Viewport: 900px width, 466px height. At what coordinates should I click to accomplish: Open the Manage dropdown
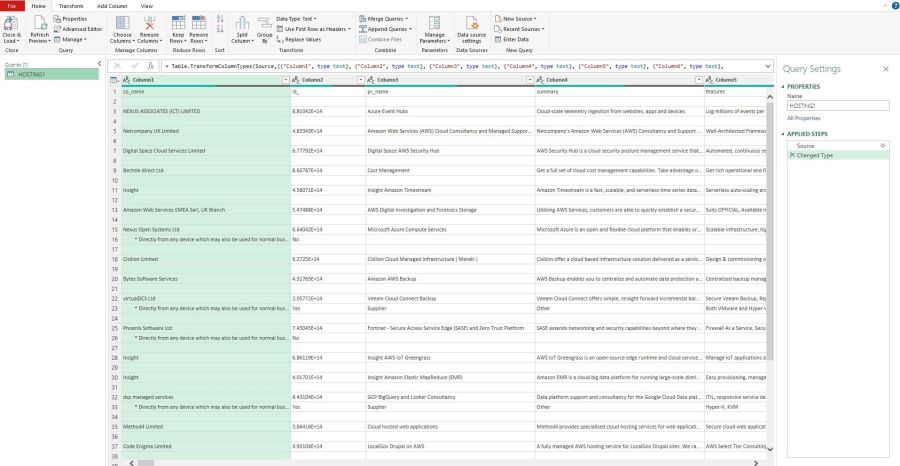70,40
